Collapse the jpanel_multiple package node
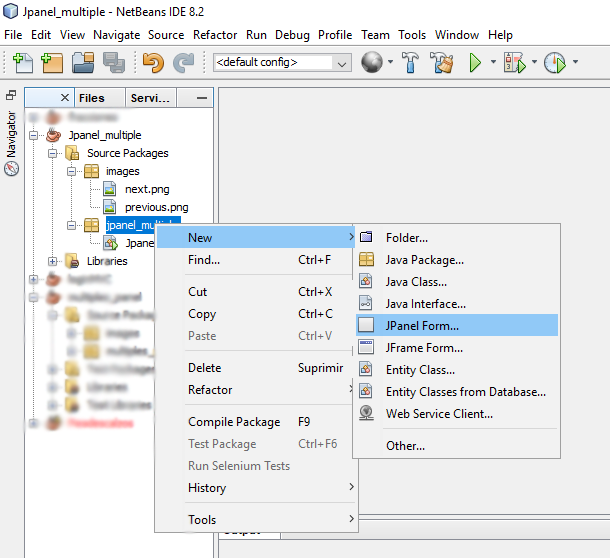 tap(72, 225)
